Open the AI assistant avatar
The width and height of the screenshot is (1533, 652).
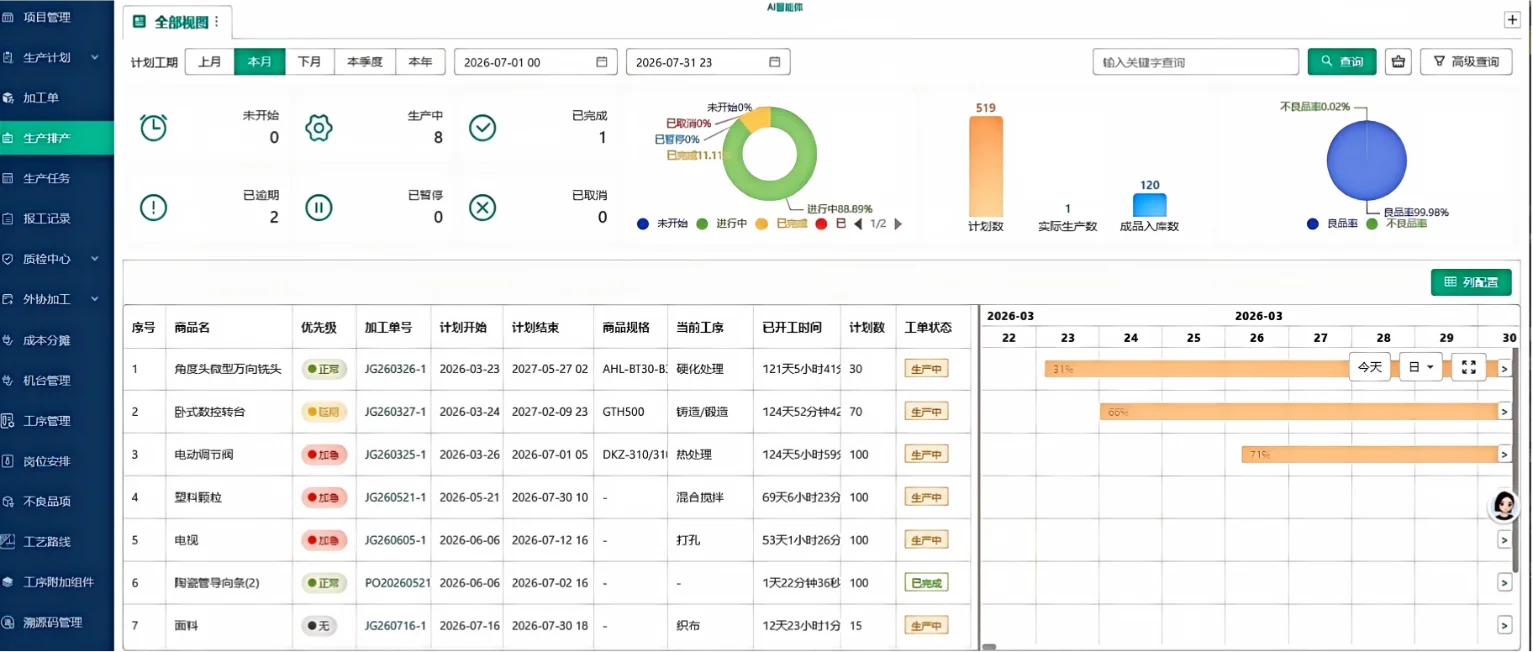coord(1503,507)
